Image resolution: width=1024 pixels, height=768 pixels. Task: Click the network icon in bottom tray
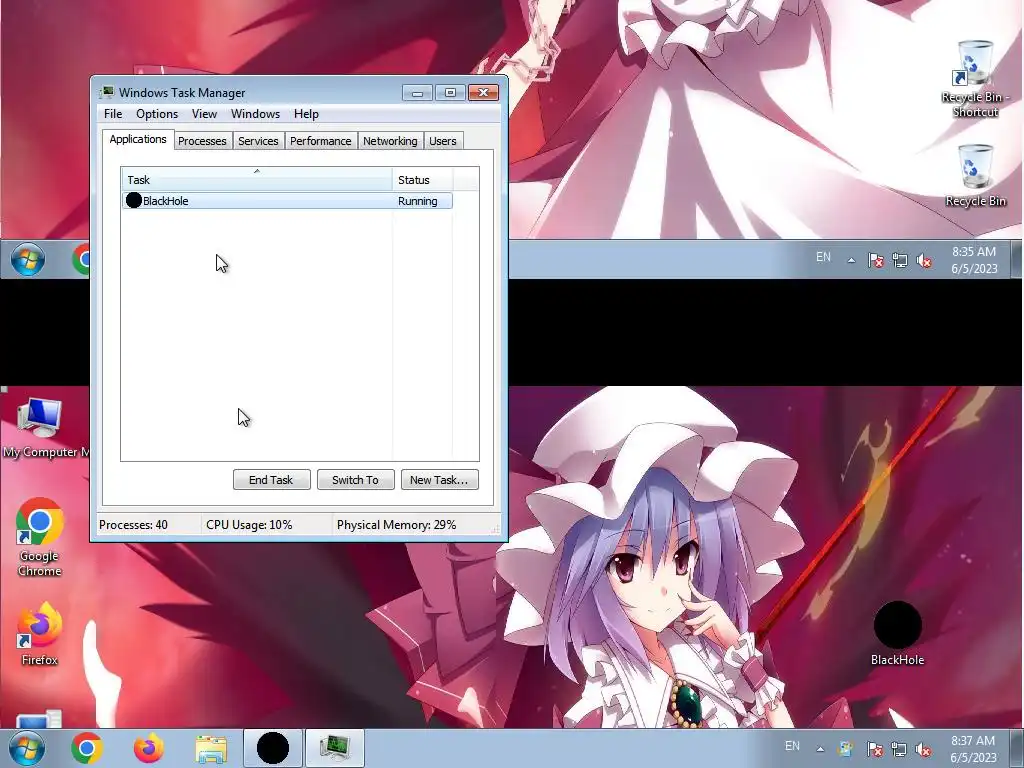[899, 749]
